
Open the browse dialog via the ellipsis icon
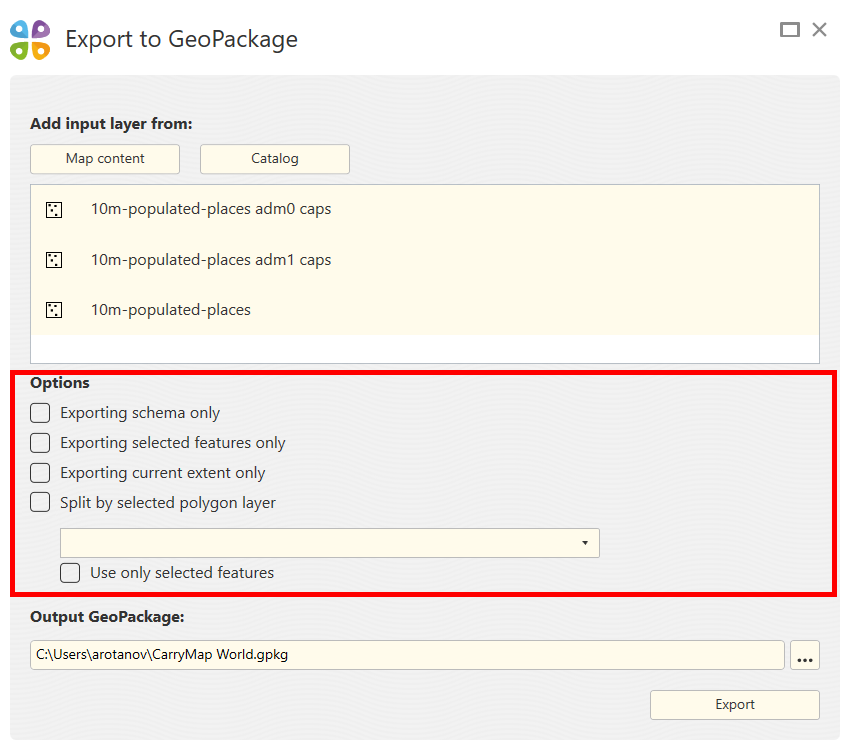point(805,655)
